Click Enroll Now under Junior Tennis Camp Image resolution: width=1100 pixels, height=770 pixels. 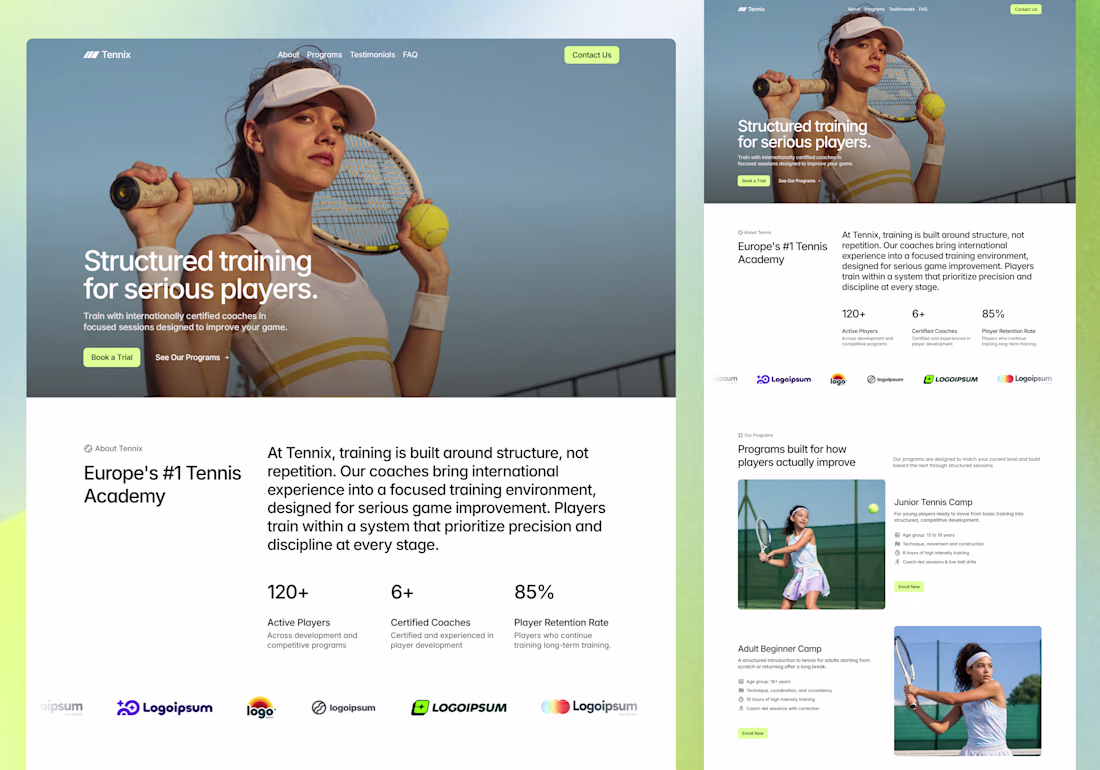pyautogui.click(x=909, y=587)
